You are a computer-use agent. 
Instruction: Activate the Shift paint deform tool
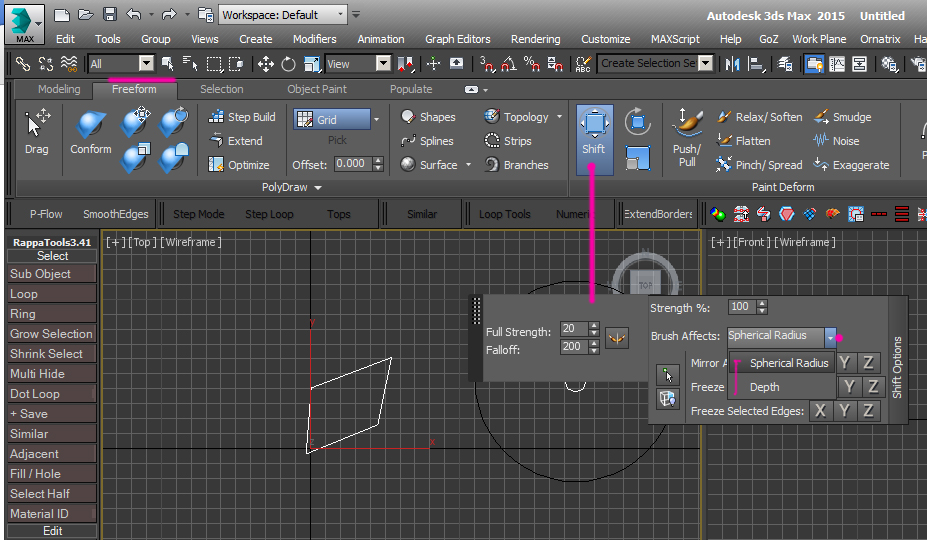[594, 140]
